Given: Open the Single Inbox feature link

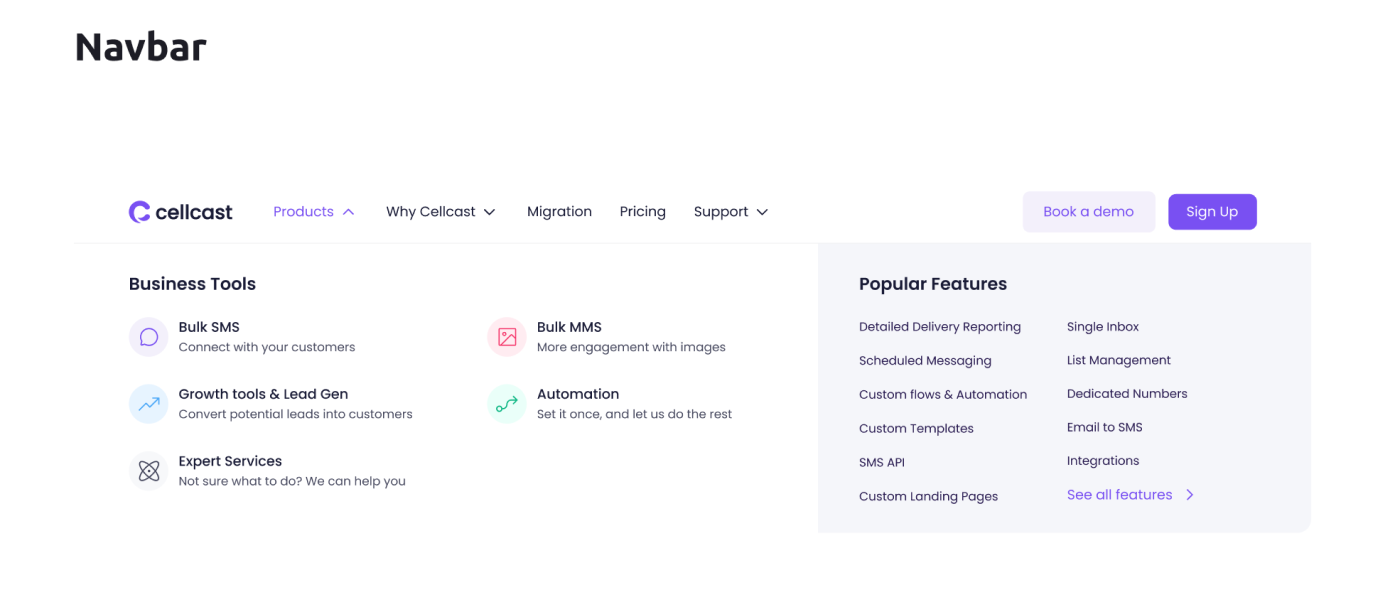Looking at the screenshot, I should 1102,327.
